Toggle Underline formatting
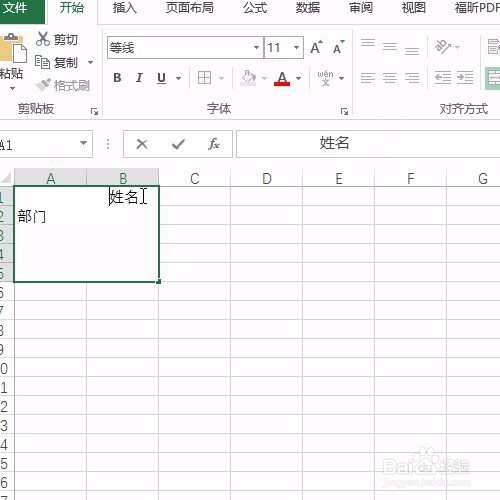This screenshot has width=500, height=500. coord(161,78)
